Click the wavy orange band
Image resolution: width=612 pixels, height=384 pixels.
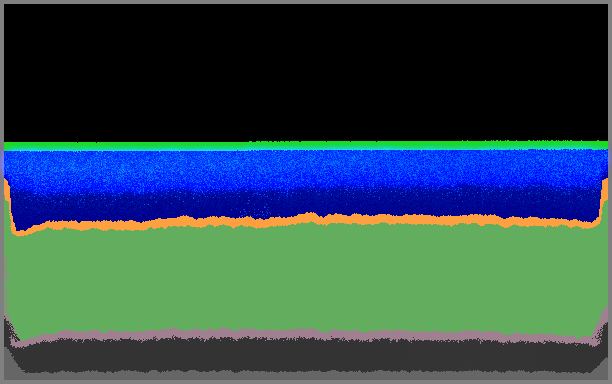tap(306, 221)
